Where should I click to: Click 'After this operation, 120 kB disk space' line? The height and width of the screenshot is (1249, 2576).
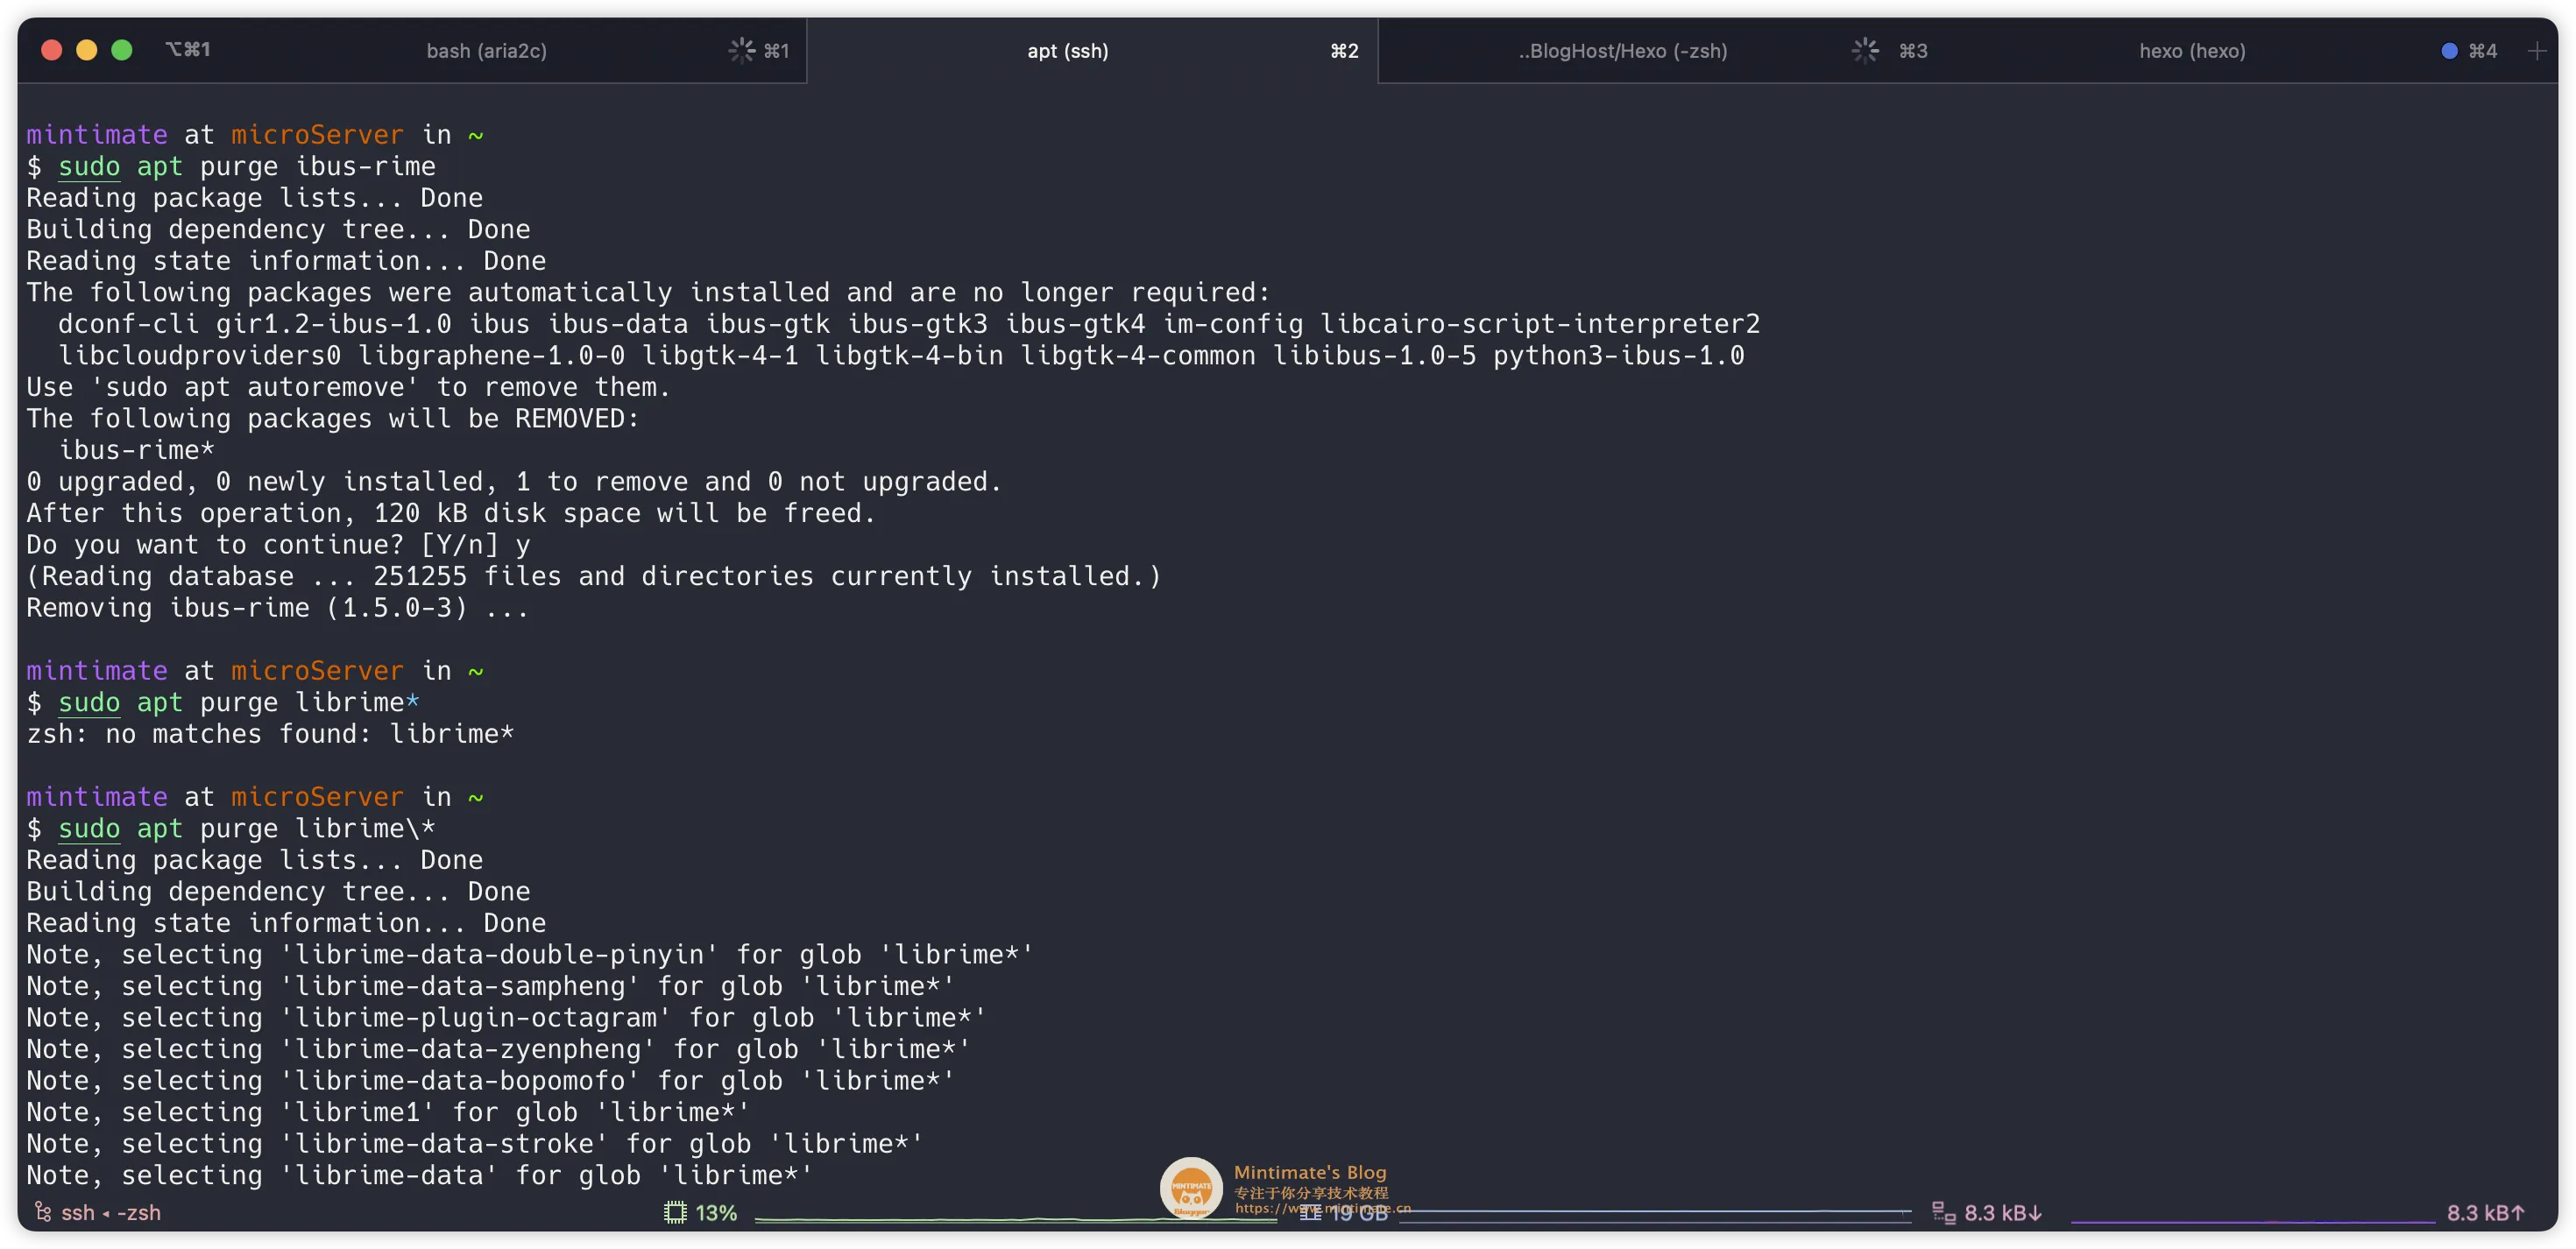451,512
